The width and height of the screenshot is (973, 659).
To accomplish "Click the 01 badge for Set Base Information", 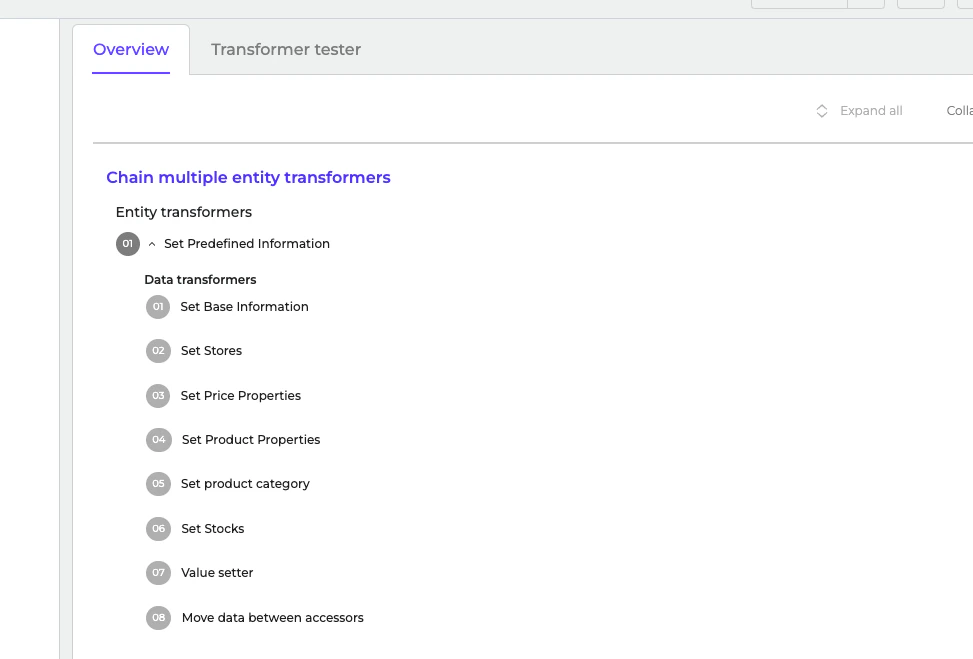I will (158, 307).
